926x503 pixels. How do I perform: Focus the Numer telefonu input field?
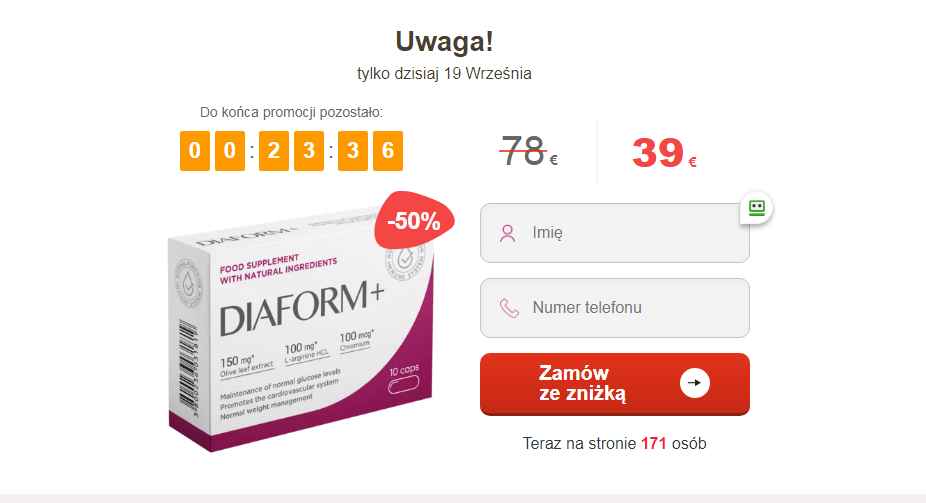615,308
